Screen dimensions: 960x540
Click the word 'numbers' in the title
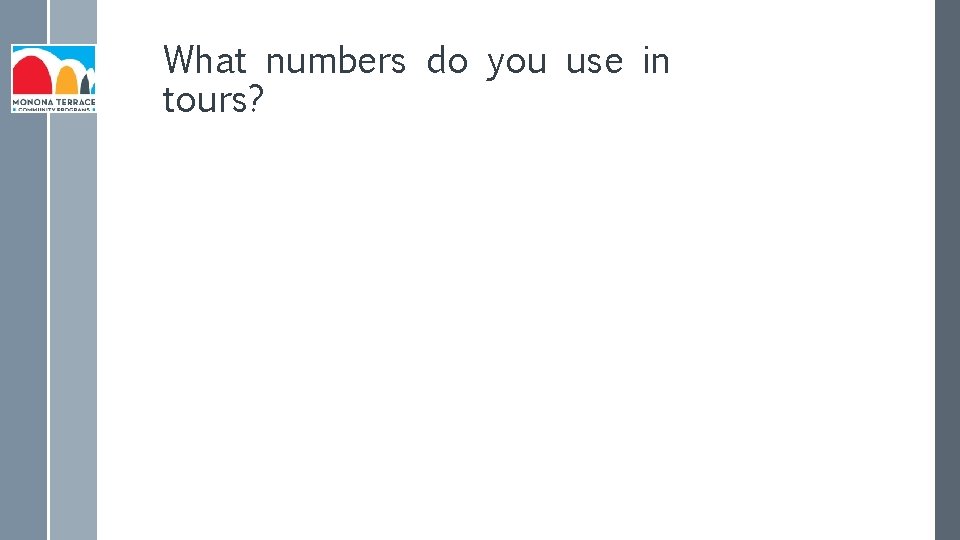point(335,61)
